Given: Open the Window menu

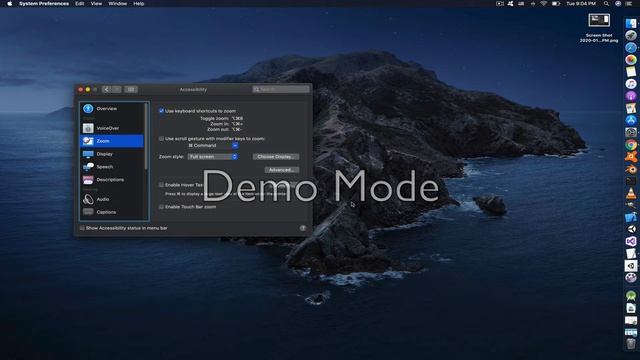Looking at the screenshot, I should click(118, 4).
